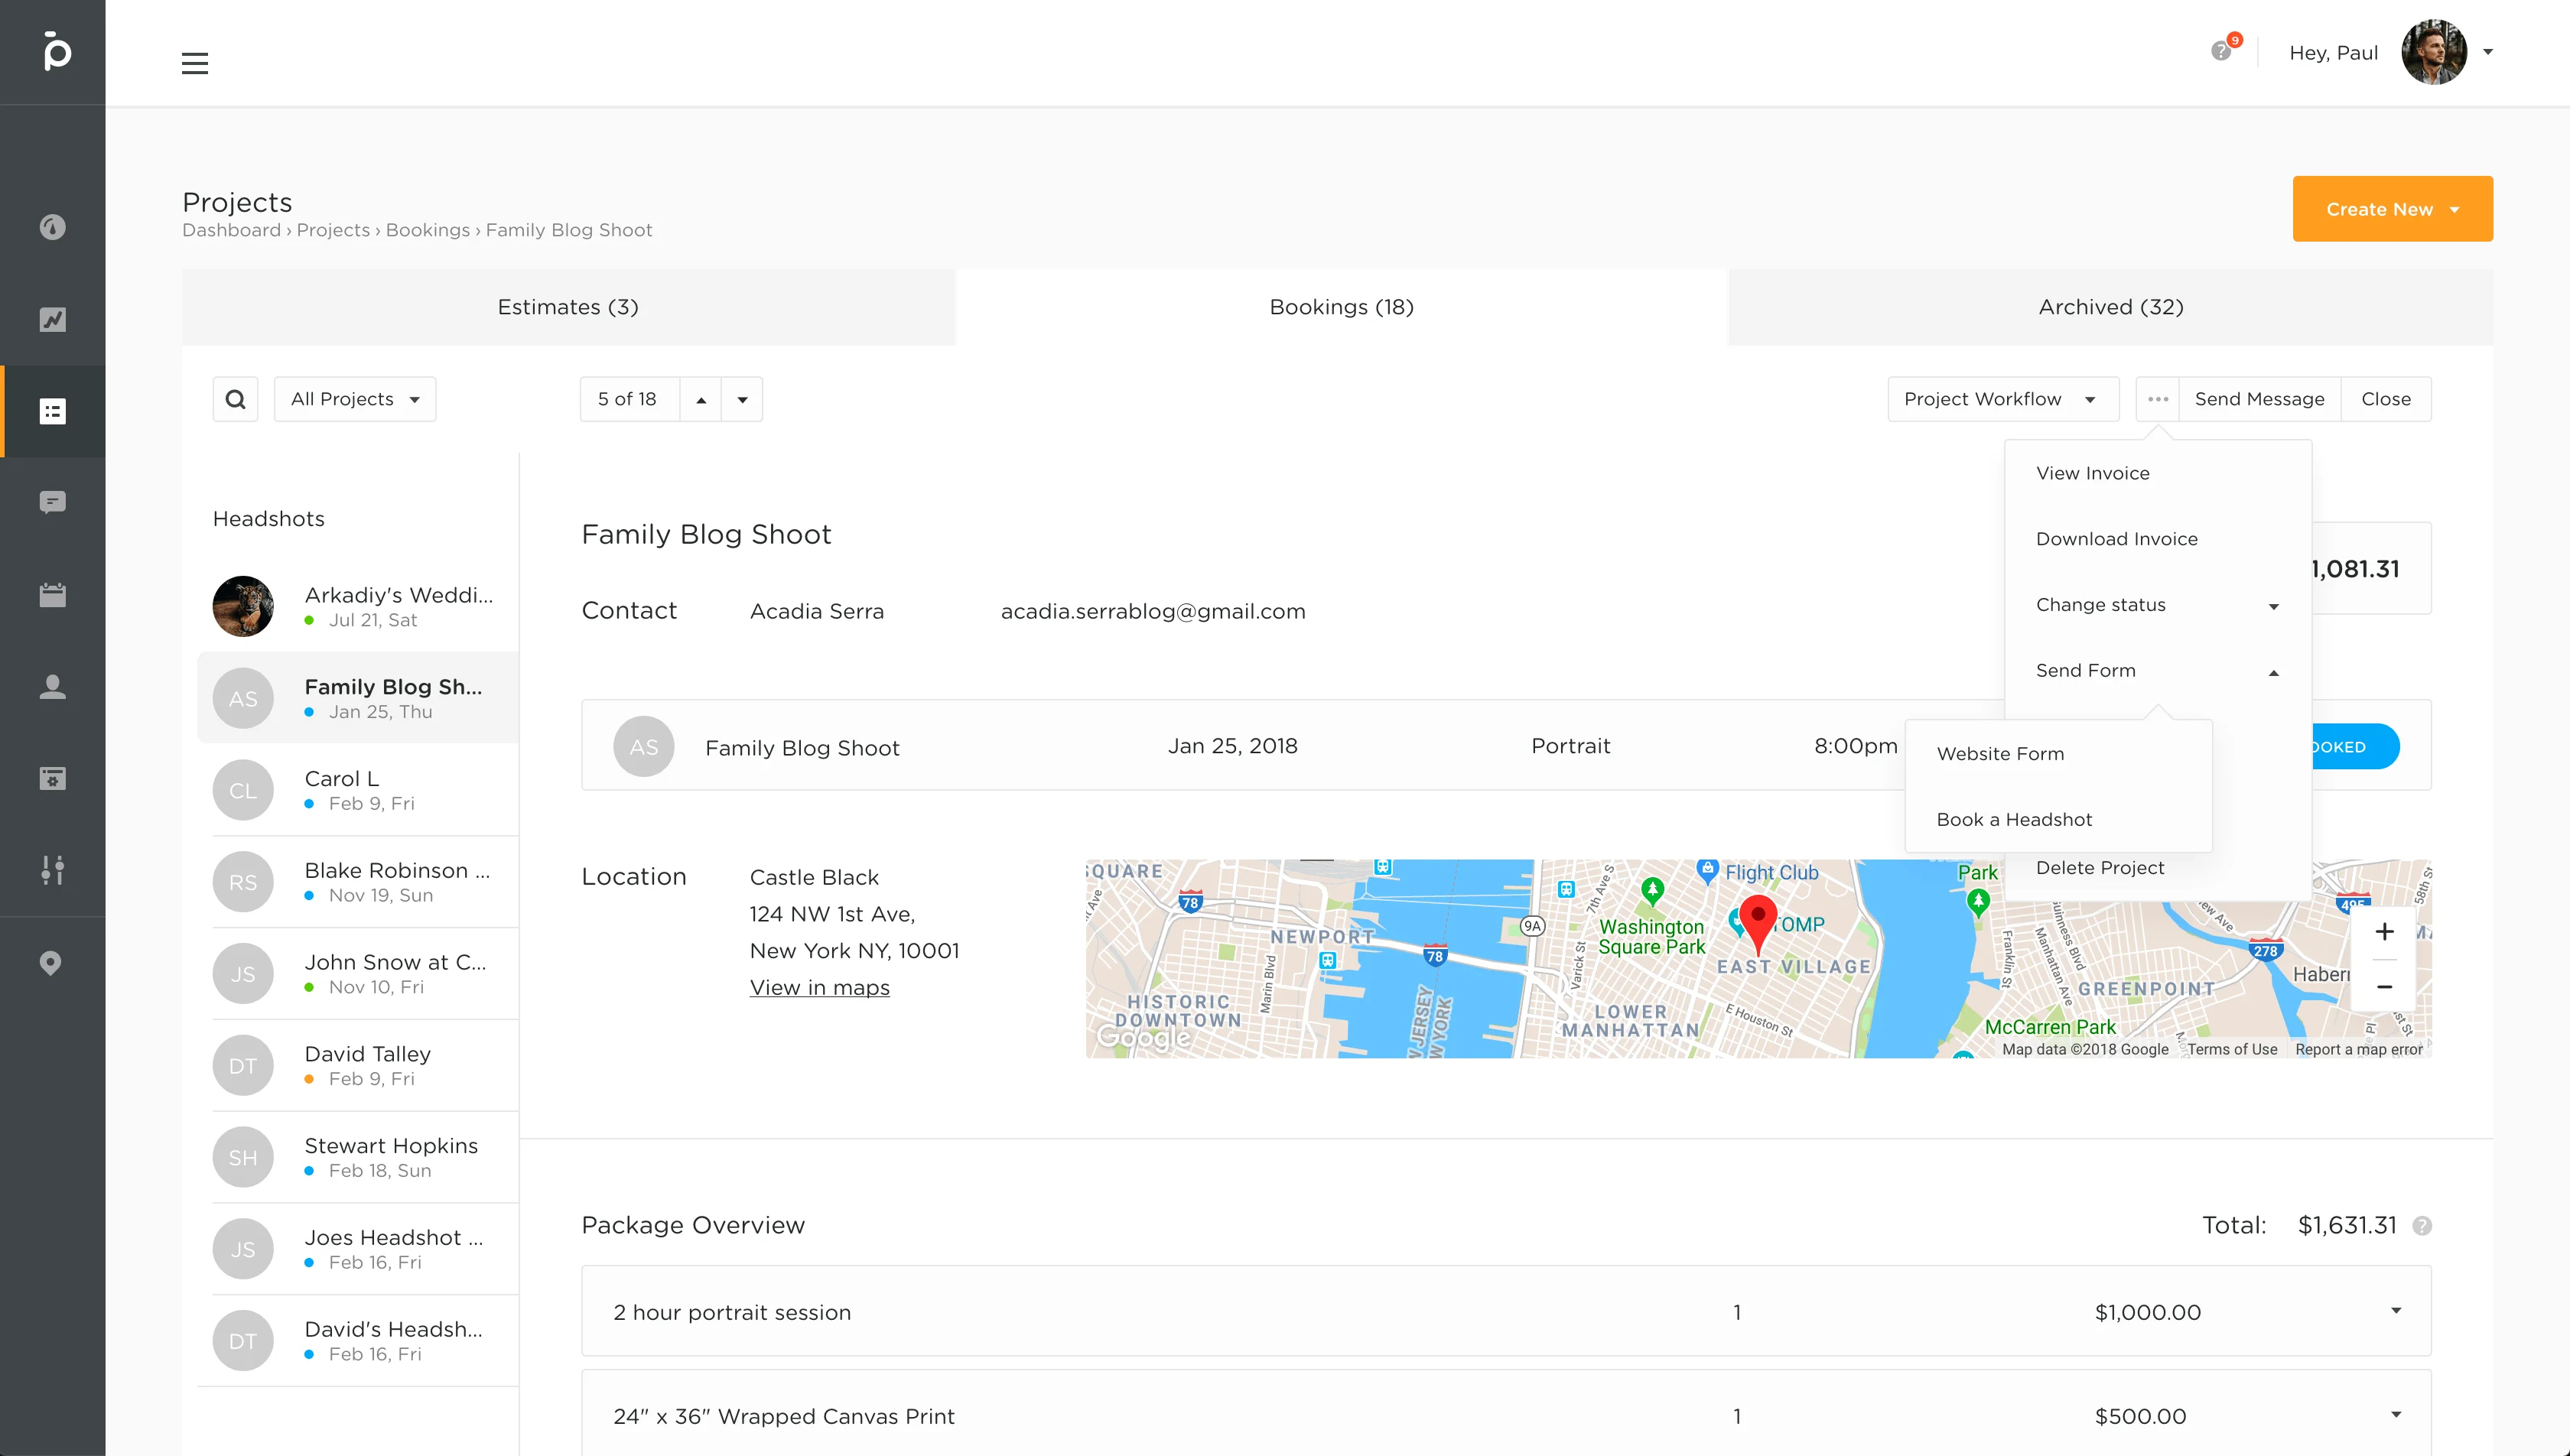Click the help notifications icon
2570x1456 pixels.
(x=2222, y=51)
